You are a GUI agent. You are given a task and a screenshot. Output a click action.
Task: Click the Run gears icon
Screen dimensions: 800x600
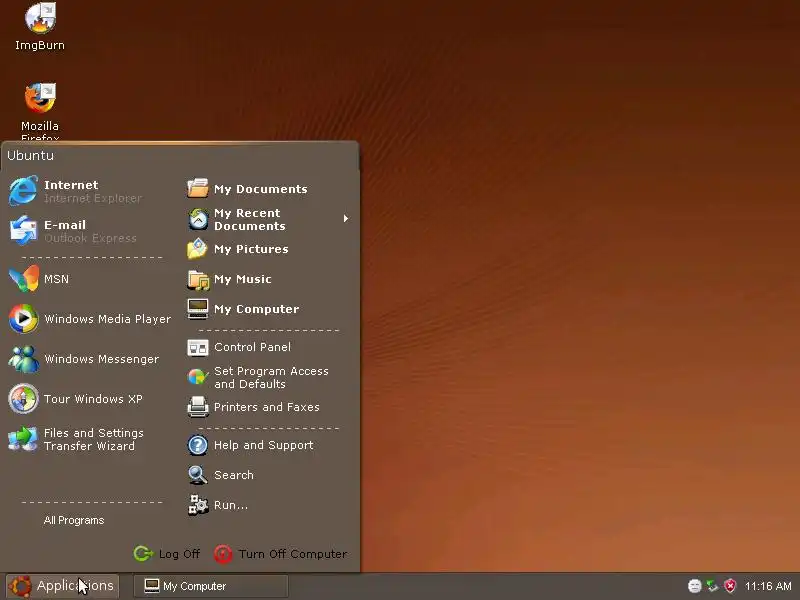(x=198, y=505)
